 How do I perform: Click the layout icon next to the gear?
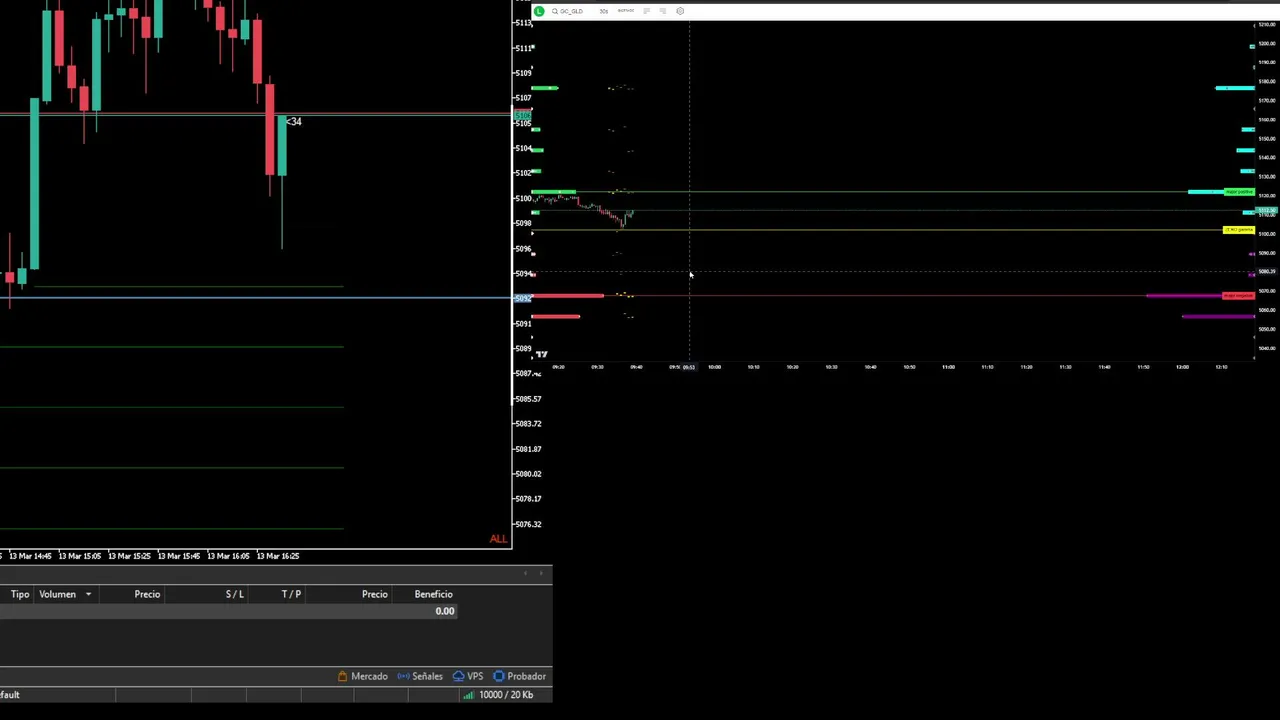coord(662,11)
